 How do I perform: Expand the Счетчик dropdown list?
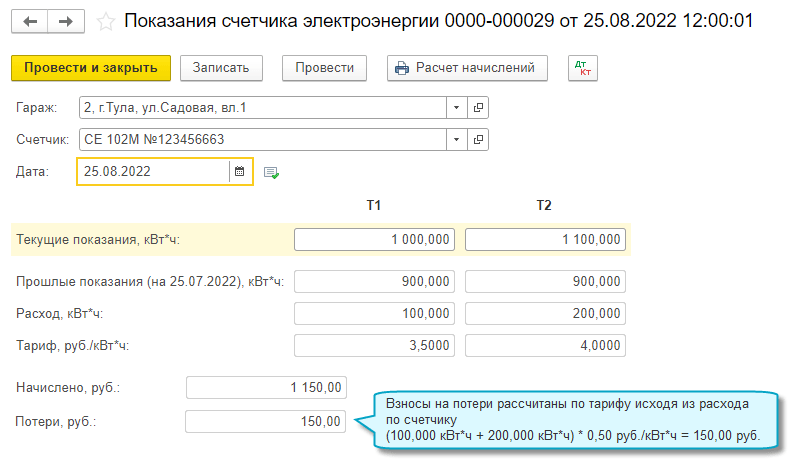point(456,139)
